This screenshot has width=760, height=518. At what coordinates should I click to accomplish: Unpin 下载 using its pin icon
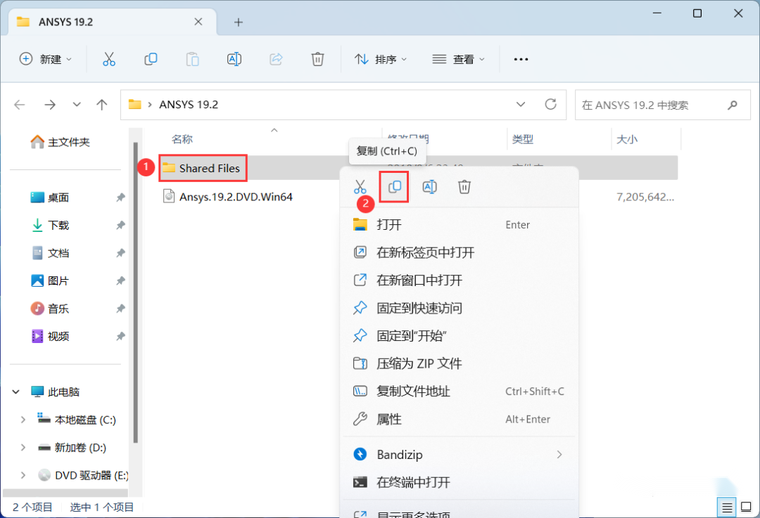[120, 225]
